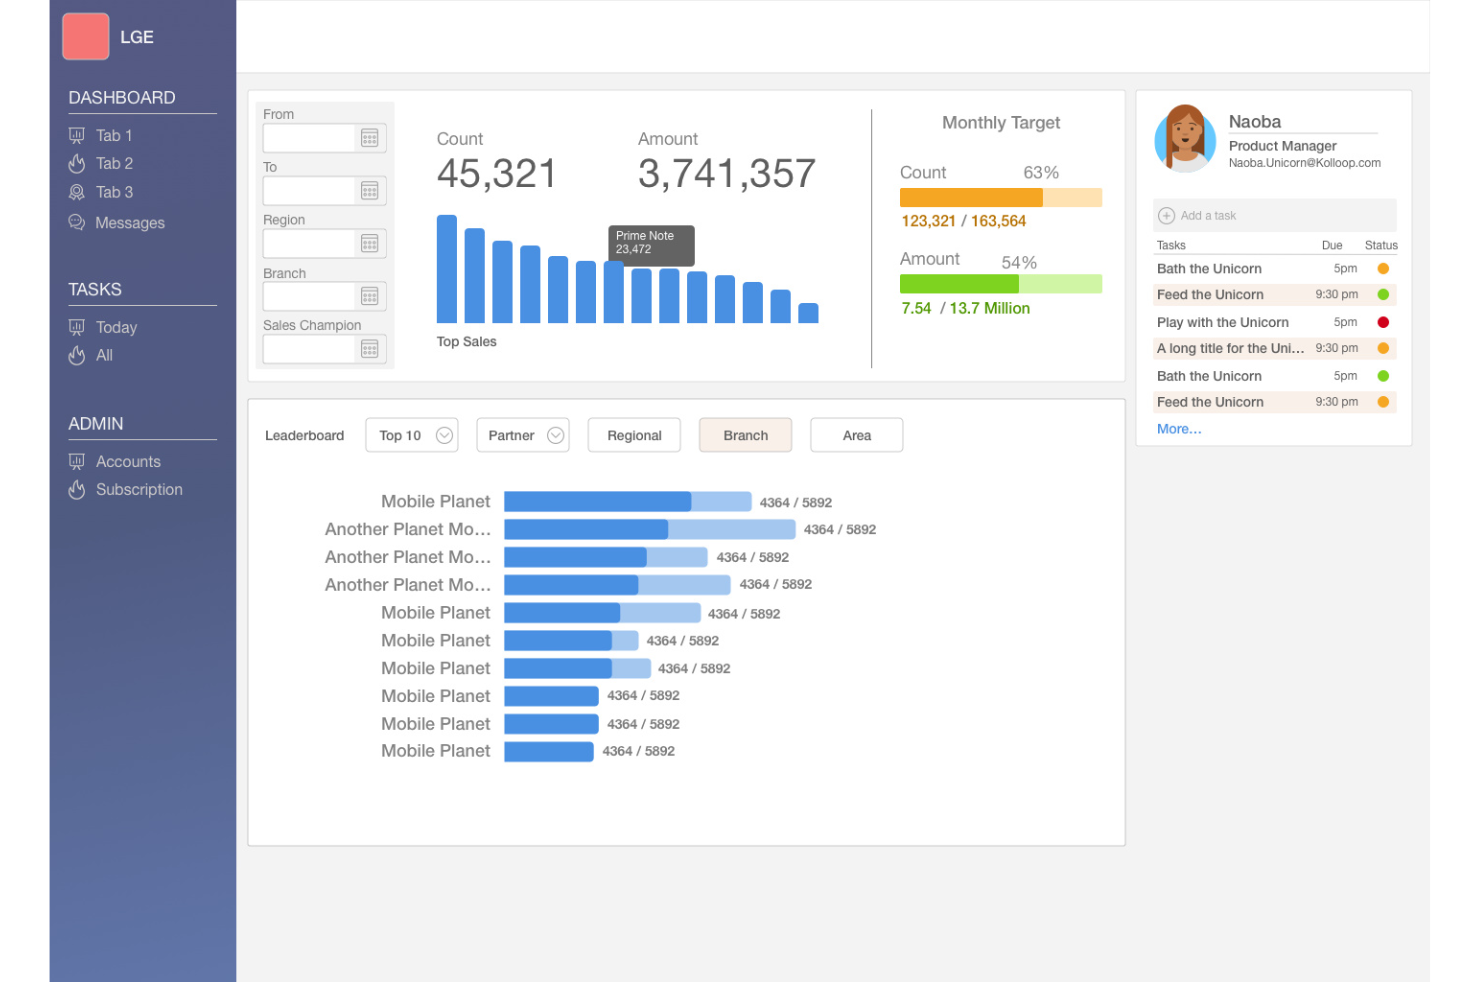Click the flame icon beside Tab 2
1480x987 pixels.
tap(77, 164)
